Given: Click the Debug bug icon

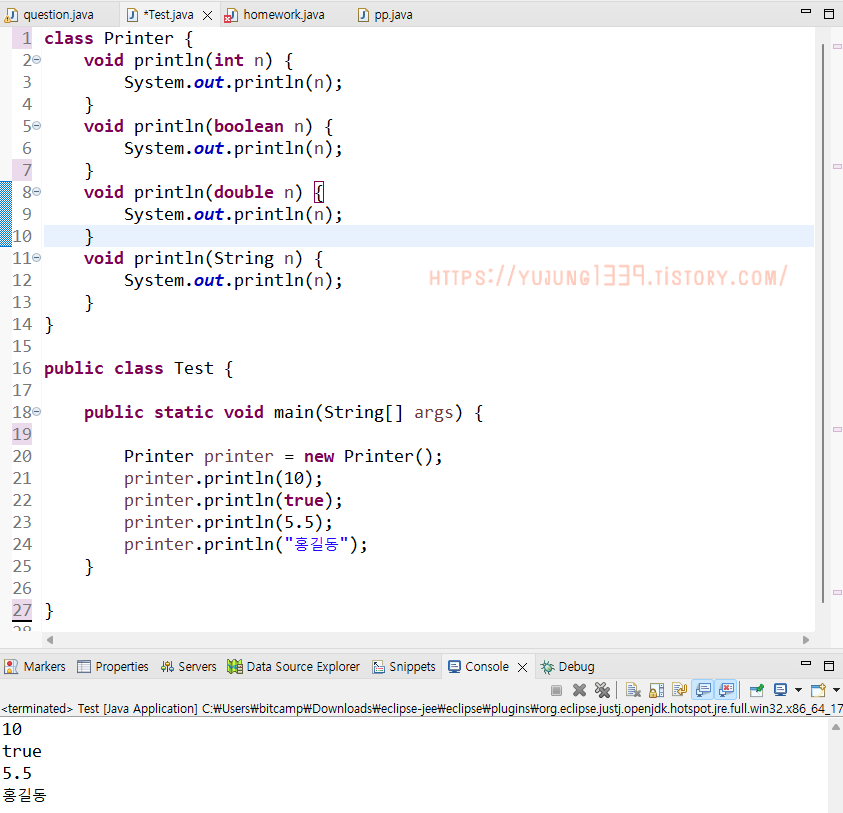Looking at the screenshot, I should click(547, 667).
